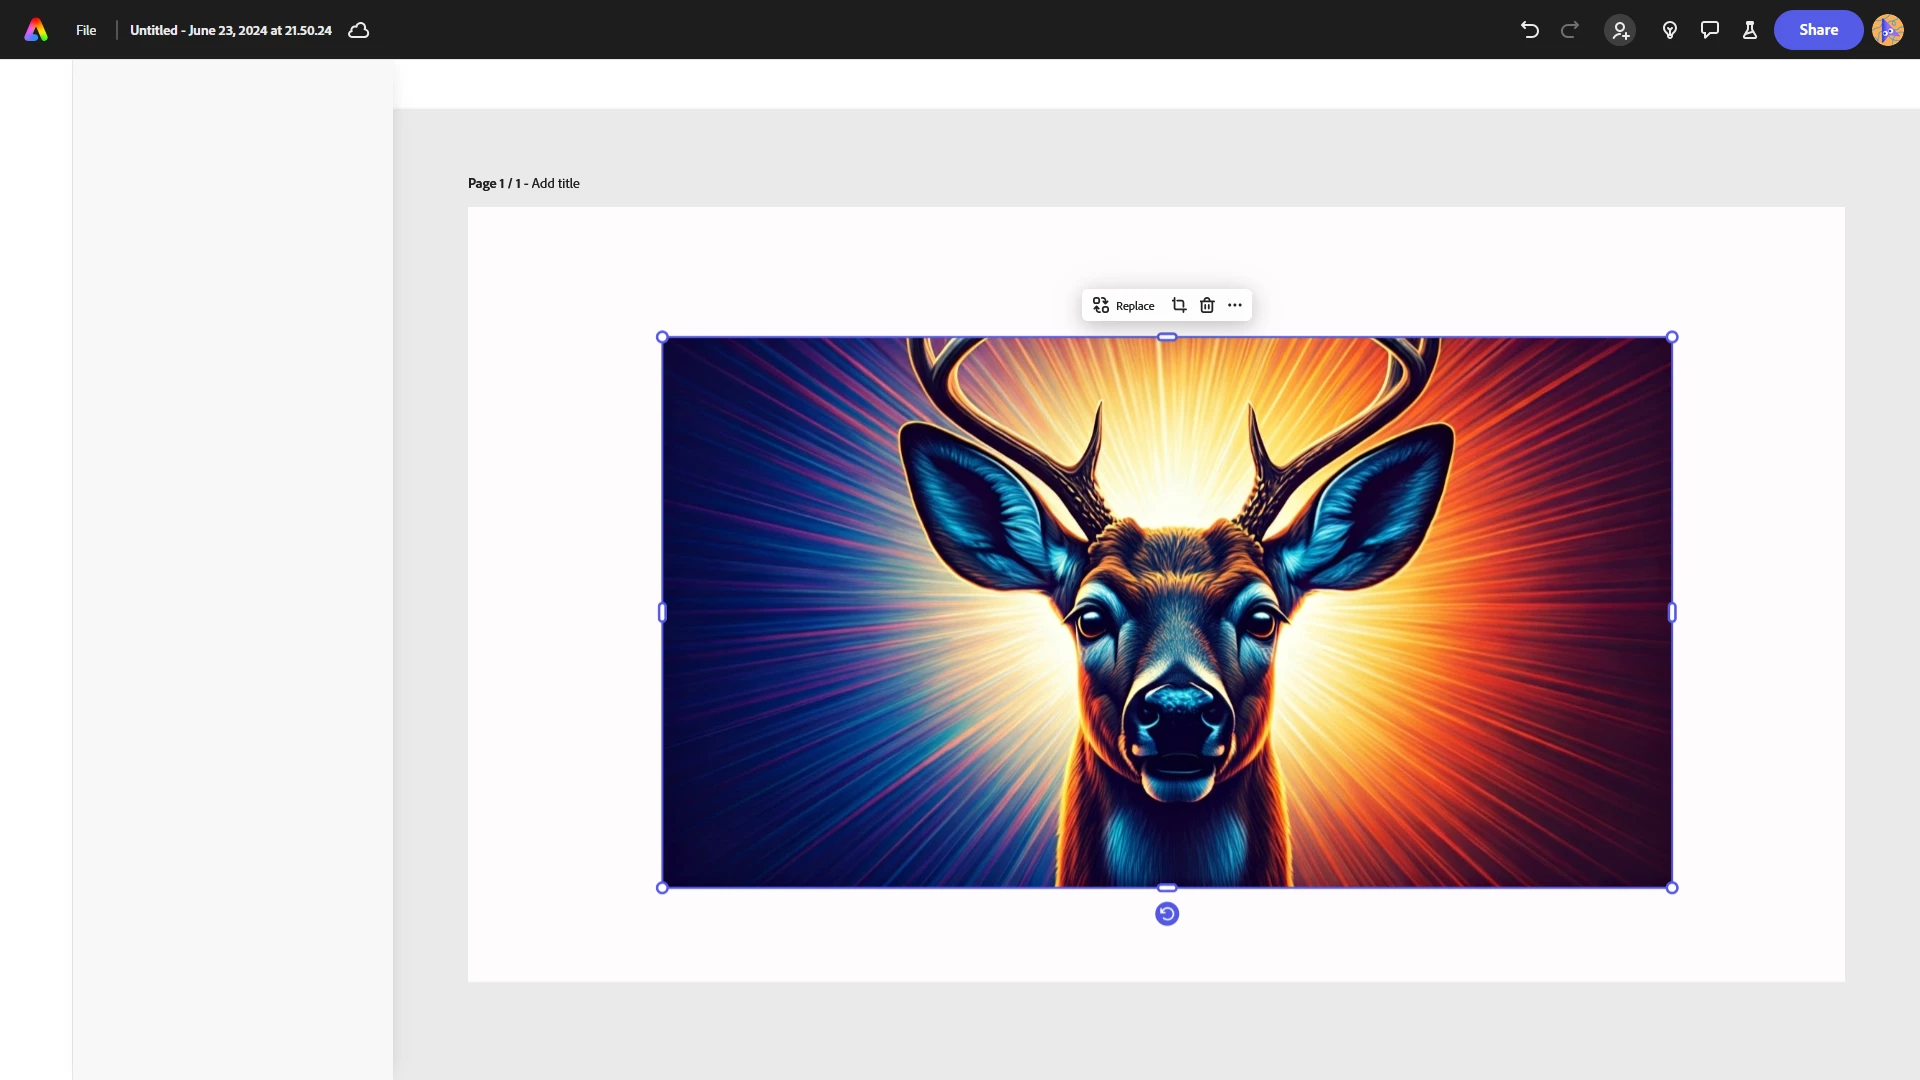
Task: Click the redo arrow icon
Action: 1570,30
